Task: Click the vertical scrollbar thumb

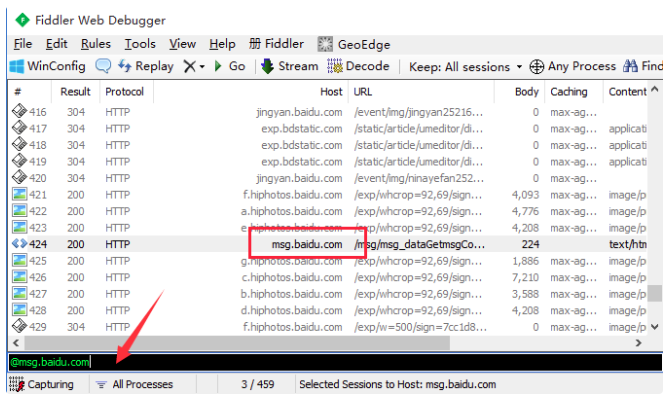Action: tap(655, 293)
